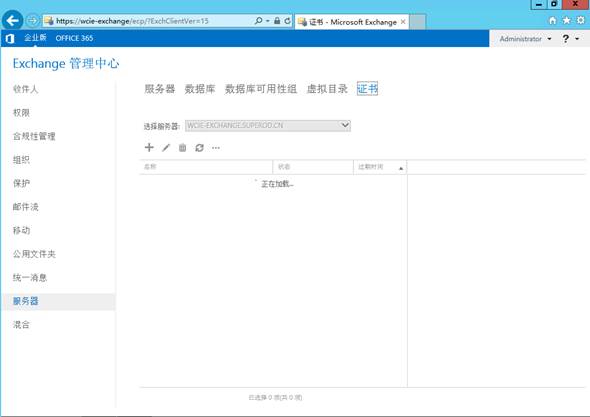Click the browser back arrow button

12,20
